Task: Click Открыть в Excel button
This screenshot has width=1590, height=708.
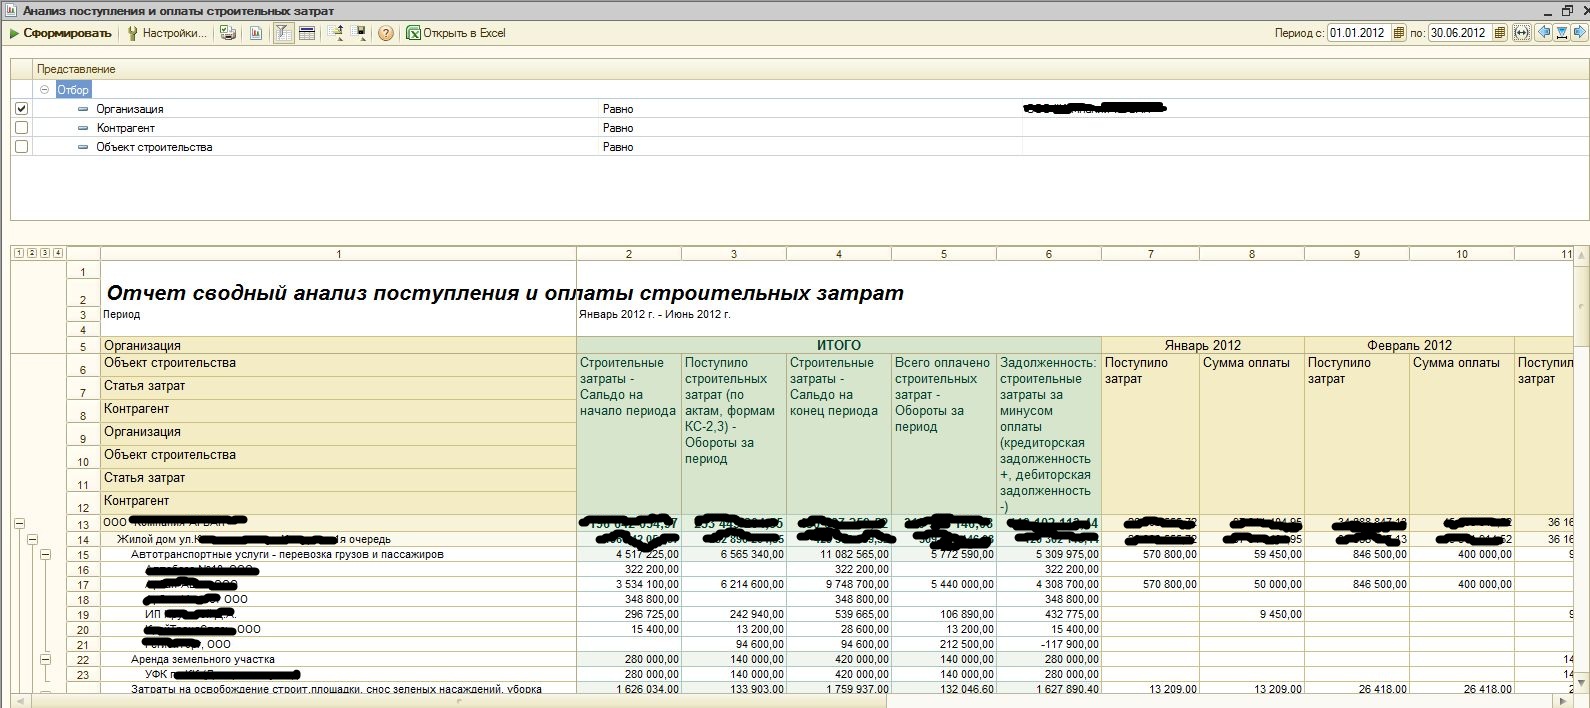Action: [x=456, y=33]
